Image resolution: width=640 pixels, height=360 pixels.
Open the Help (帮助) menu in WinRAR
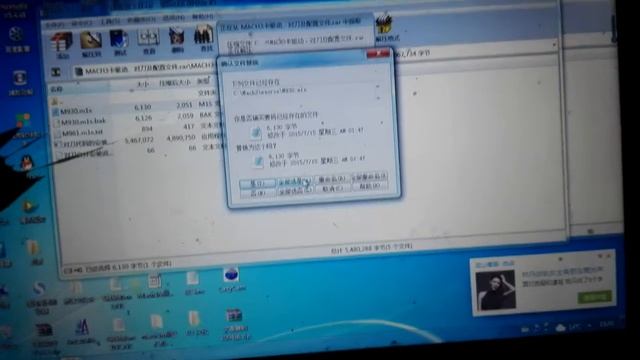[x=203, y=17]
